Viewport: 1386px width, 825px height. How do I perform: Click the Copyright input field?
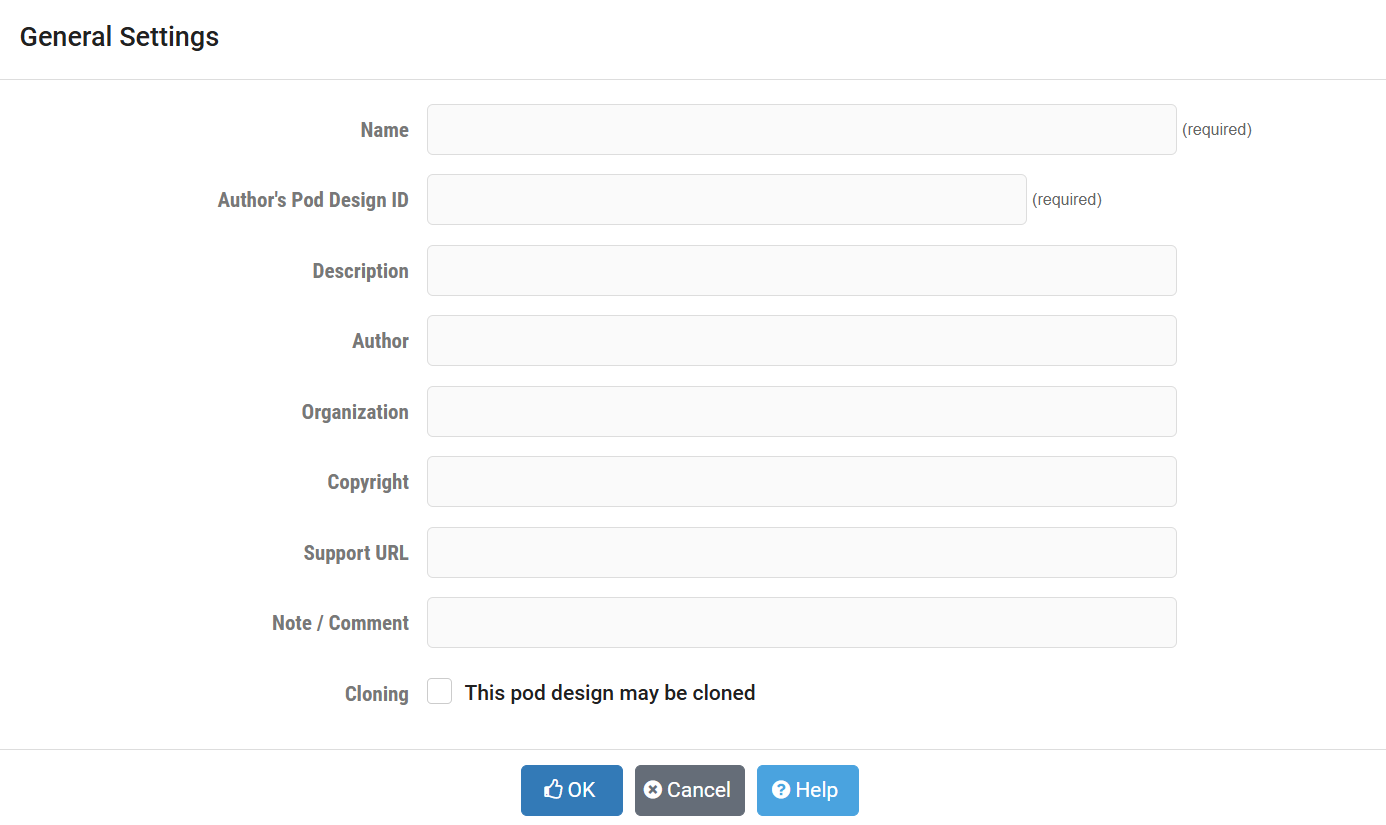pyautogui.click(x=800, y=481)
